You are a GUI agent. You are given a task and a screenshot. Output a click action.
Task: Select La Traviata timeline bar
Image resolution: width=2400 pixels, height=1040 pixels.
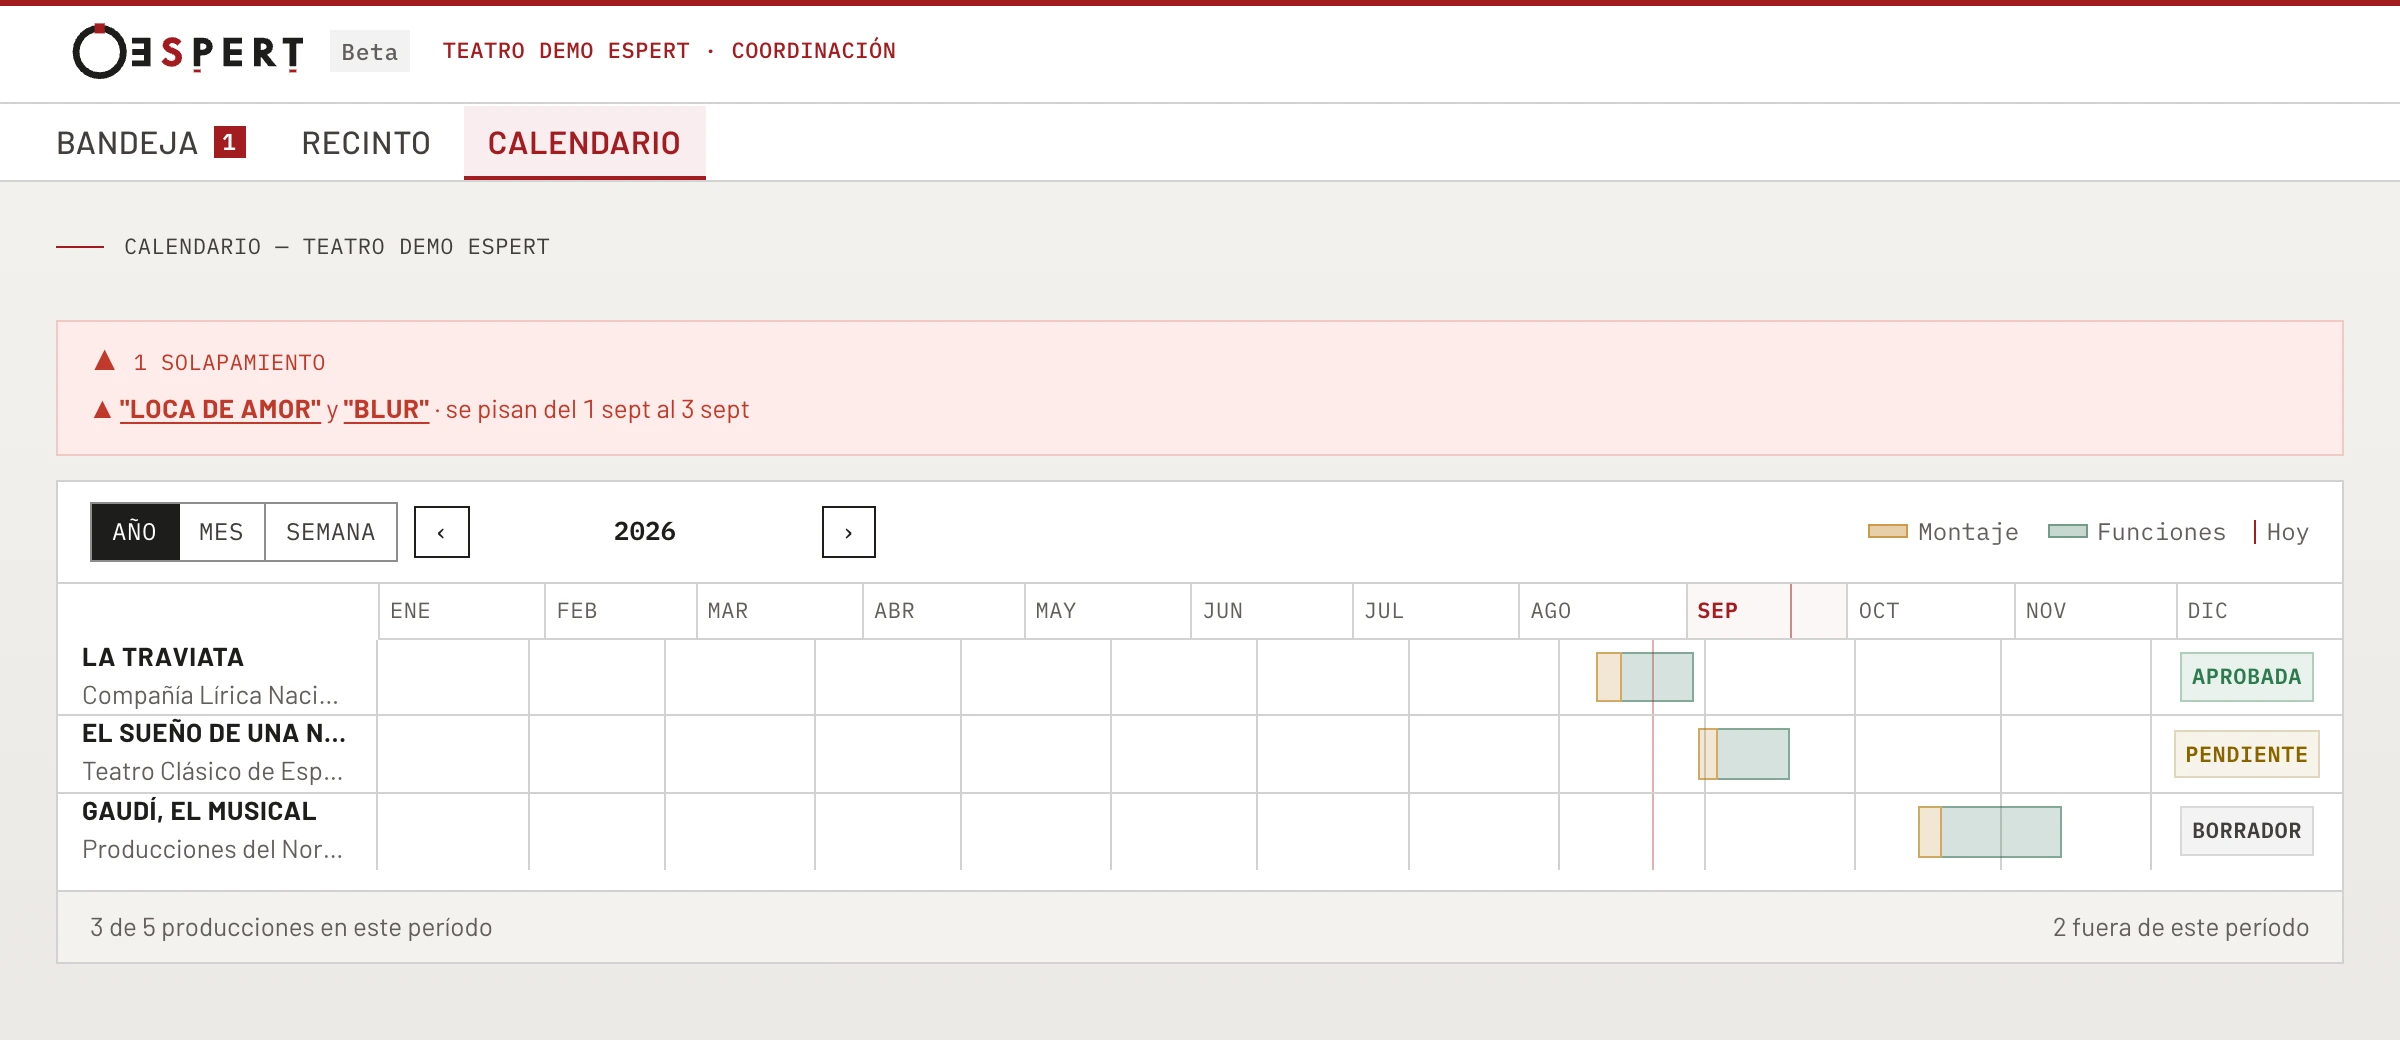coord(1645,677)
